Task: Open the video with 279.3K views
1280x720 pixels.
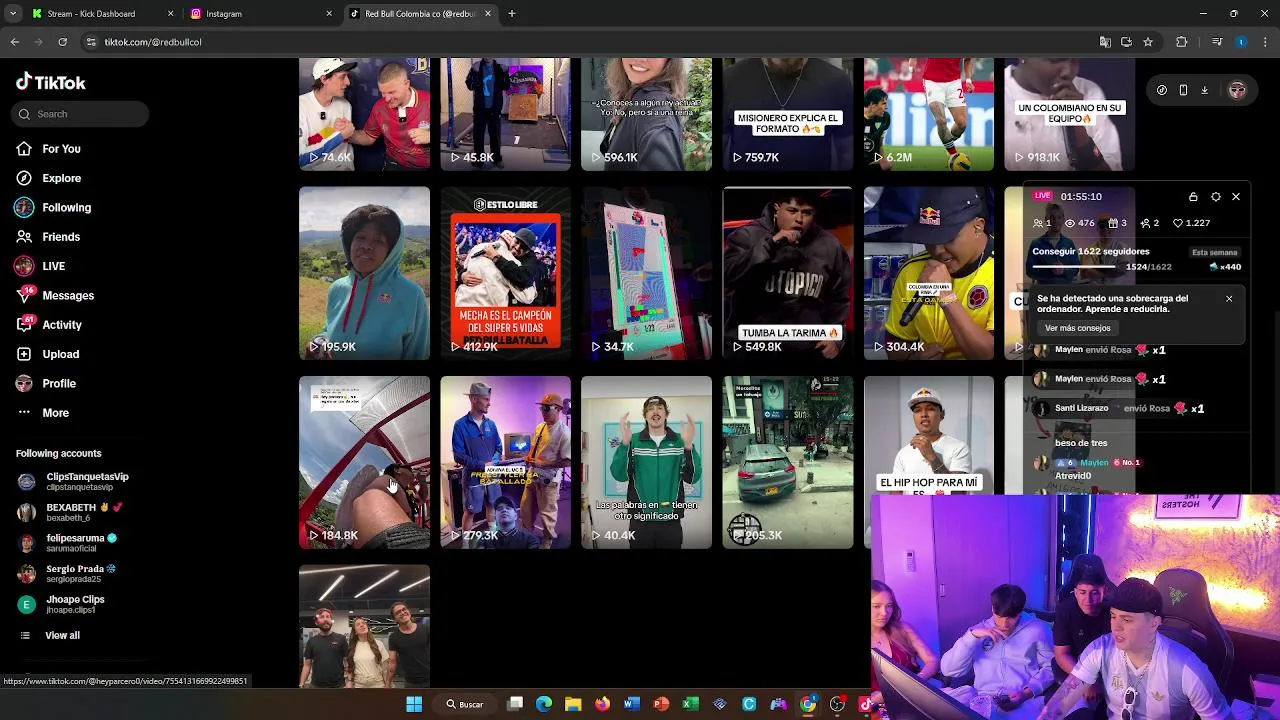Action: (505, 462)
